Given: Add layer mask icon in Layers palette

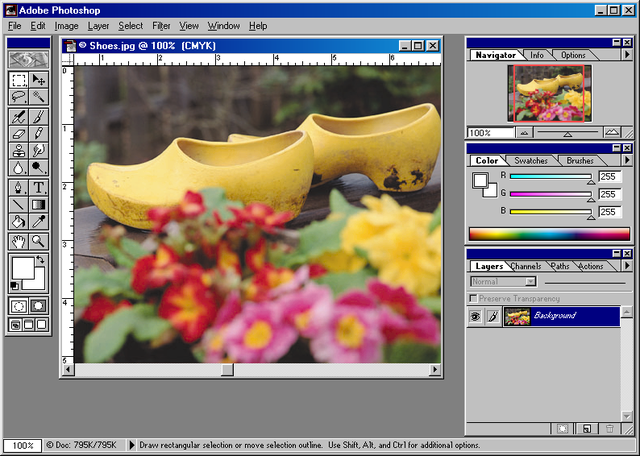Looking at the screenshot, I should click(563, 429).
